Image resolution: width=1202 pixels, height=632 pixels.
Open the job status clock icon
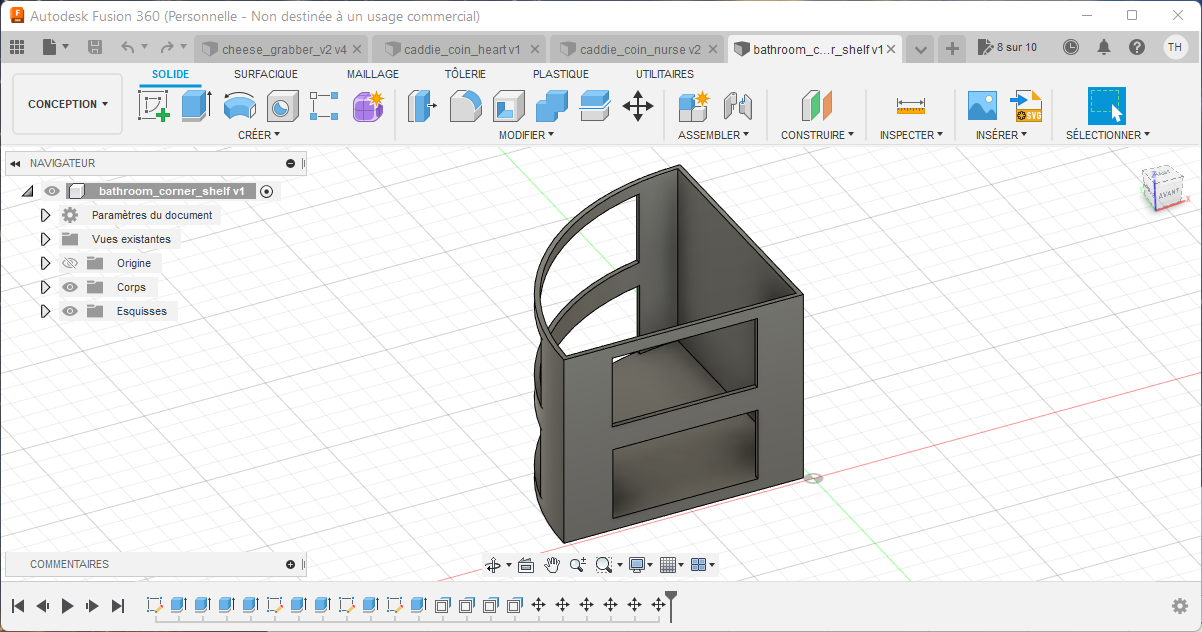point(1071,47)
